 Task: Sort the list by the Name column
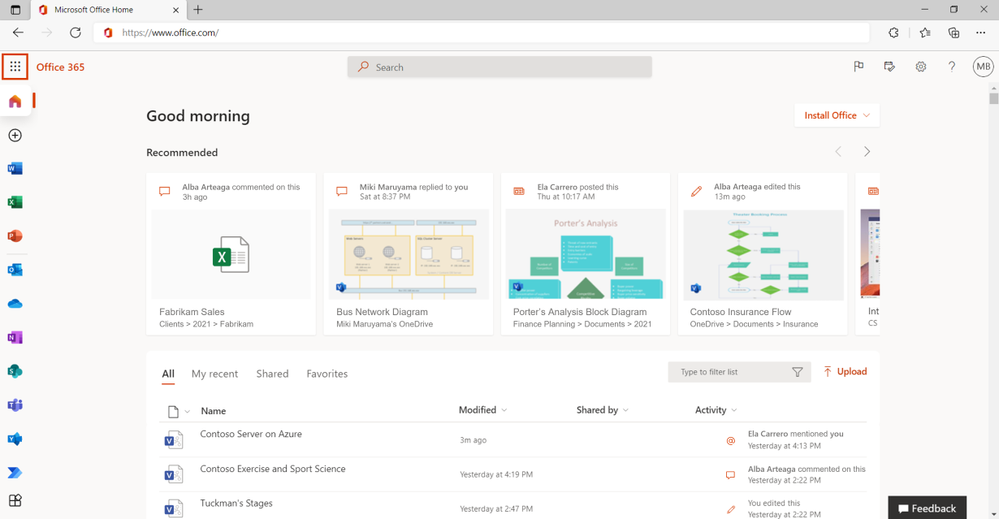[213, 411]
